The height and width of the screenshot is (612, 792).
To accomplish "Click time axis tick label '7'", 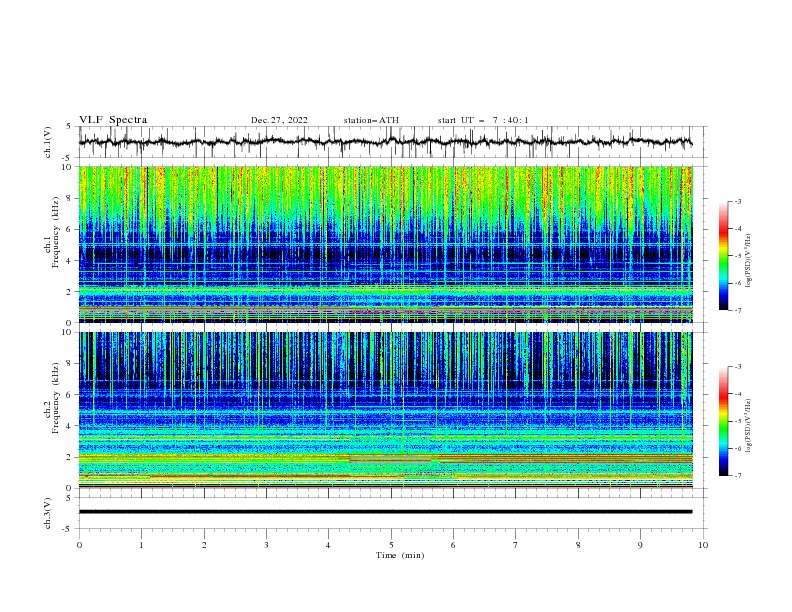I will coord(516,545).
